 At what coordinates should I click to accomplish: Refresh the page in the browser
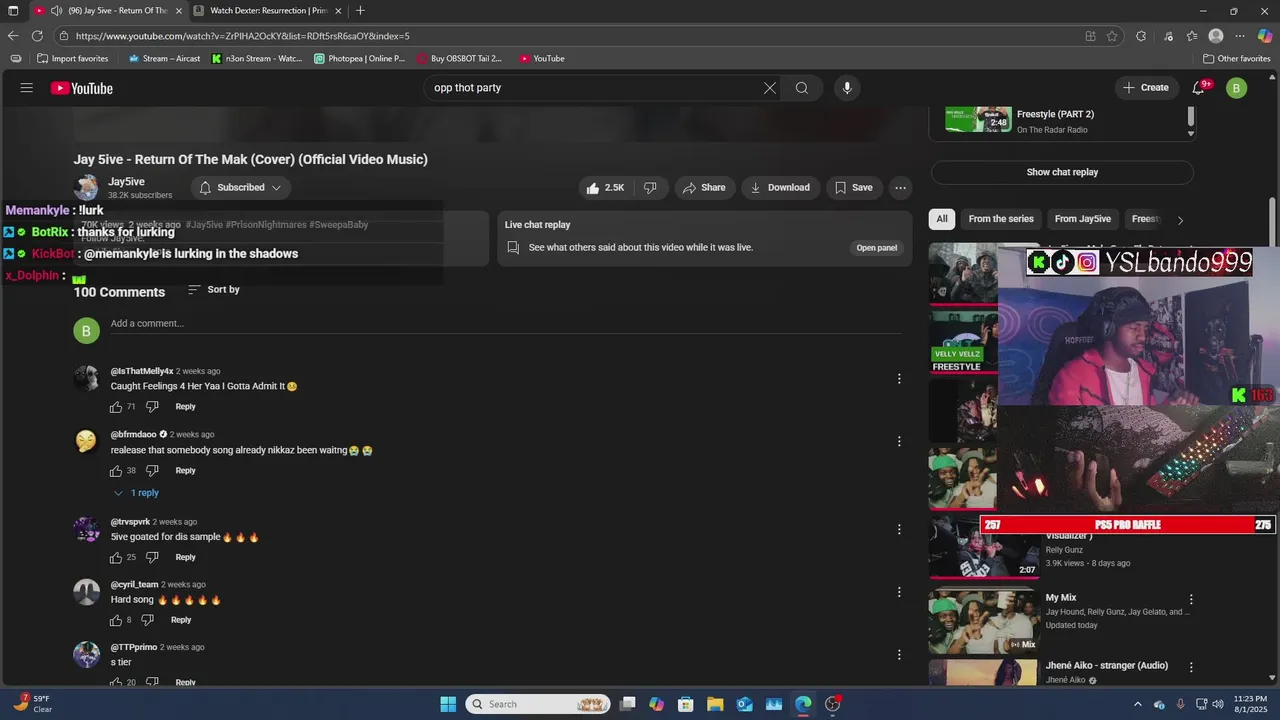(38, 36)
